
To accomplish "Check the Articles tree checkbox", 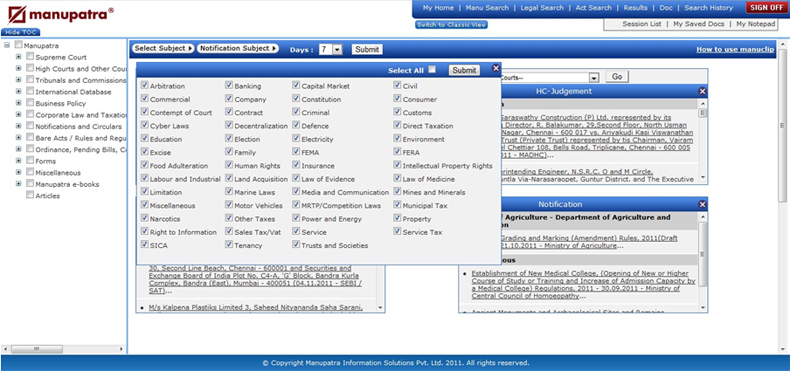I will pos(30,195).
